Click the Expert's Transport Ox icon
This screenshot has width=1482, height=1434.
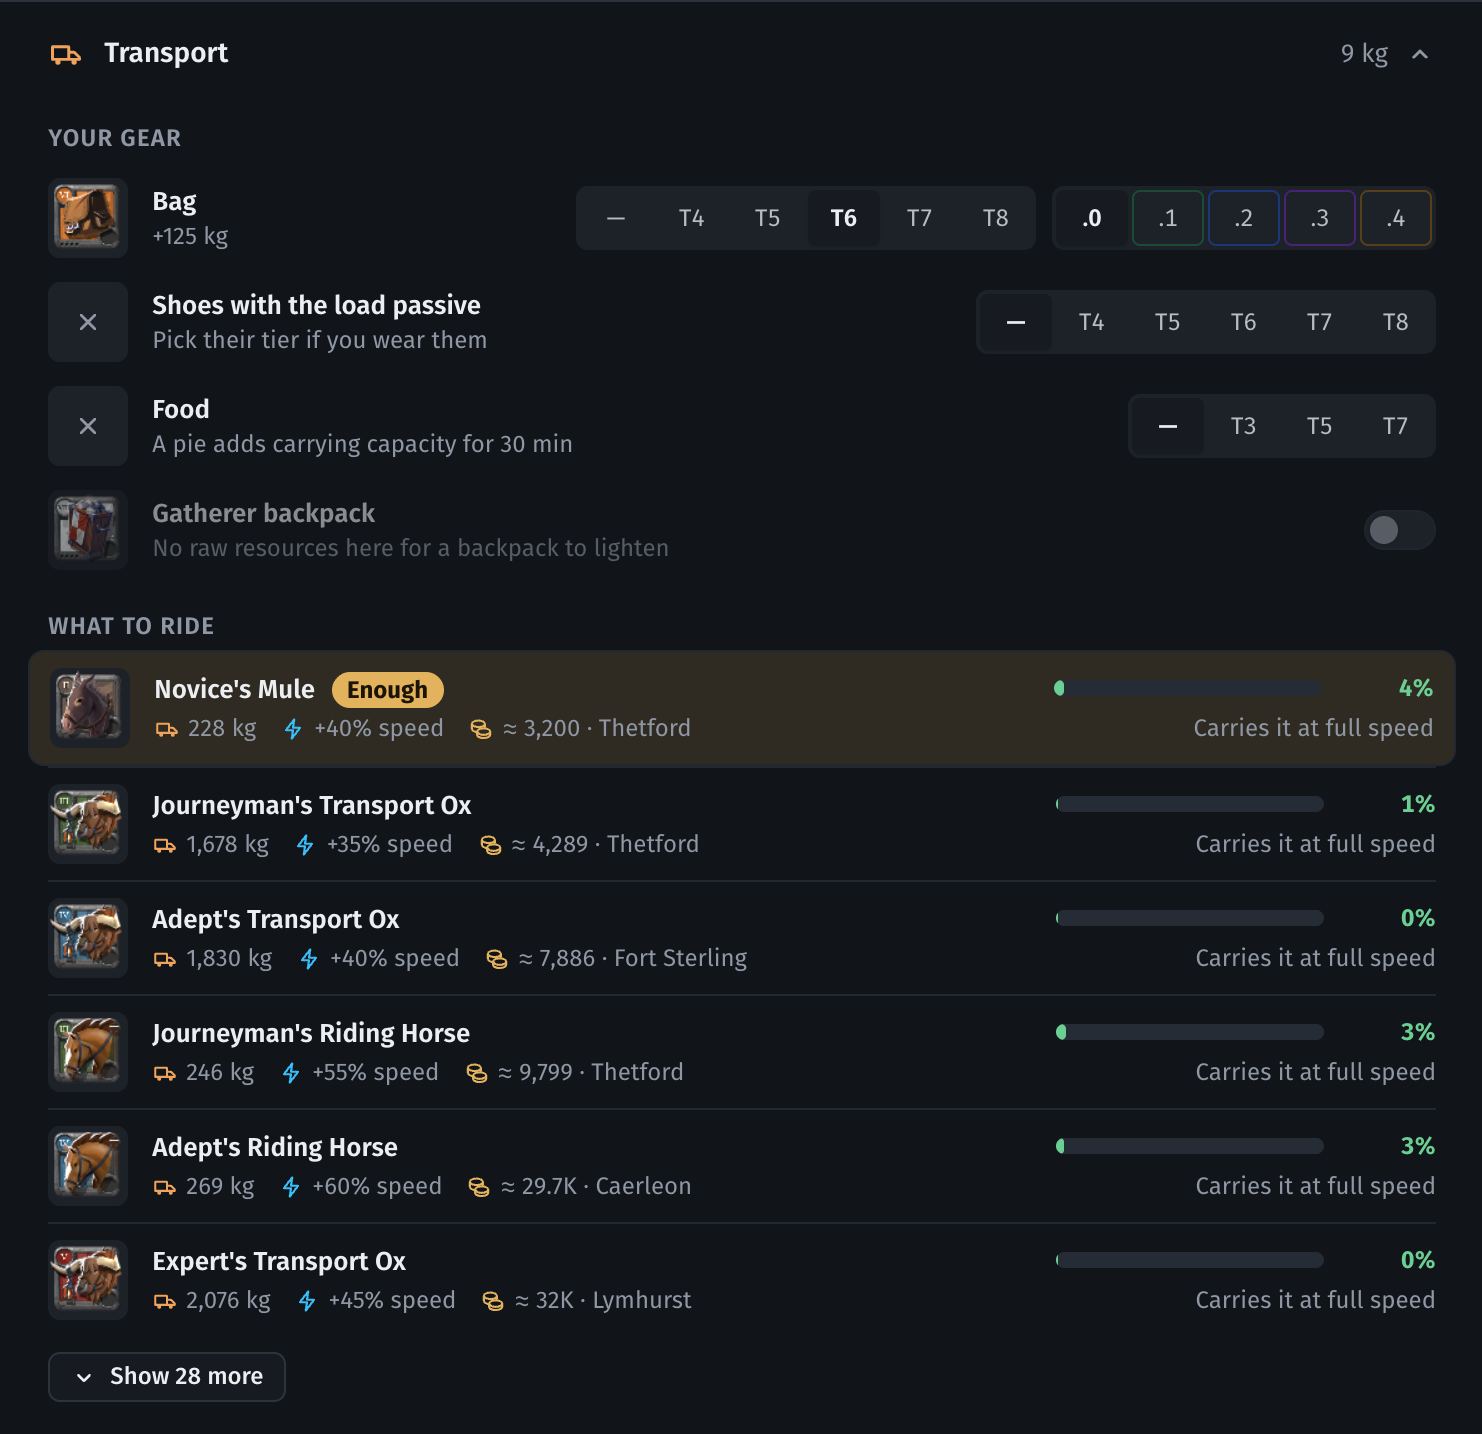[88, 1280]
